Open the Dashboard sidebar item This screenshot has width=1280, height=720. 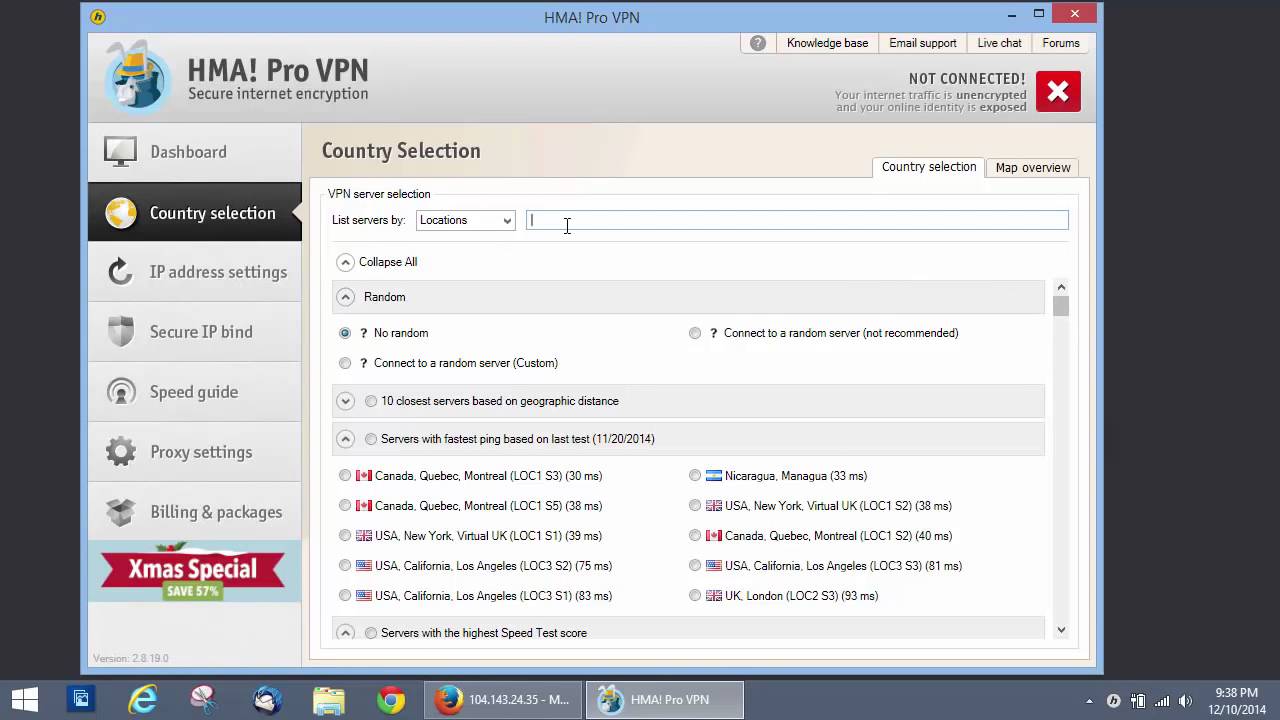(x=194, y=152)
